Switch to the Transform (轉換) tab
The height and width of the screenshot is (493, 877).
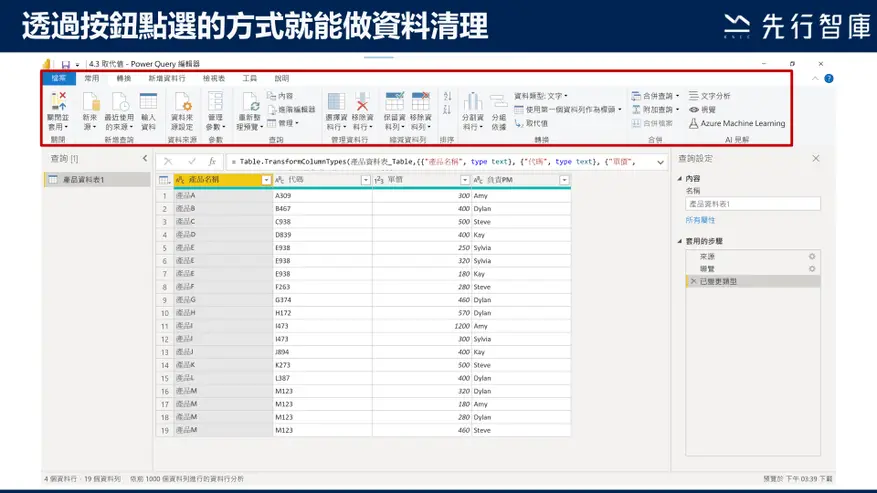point(124,79)
